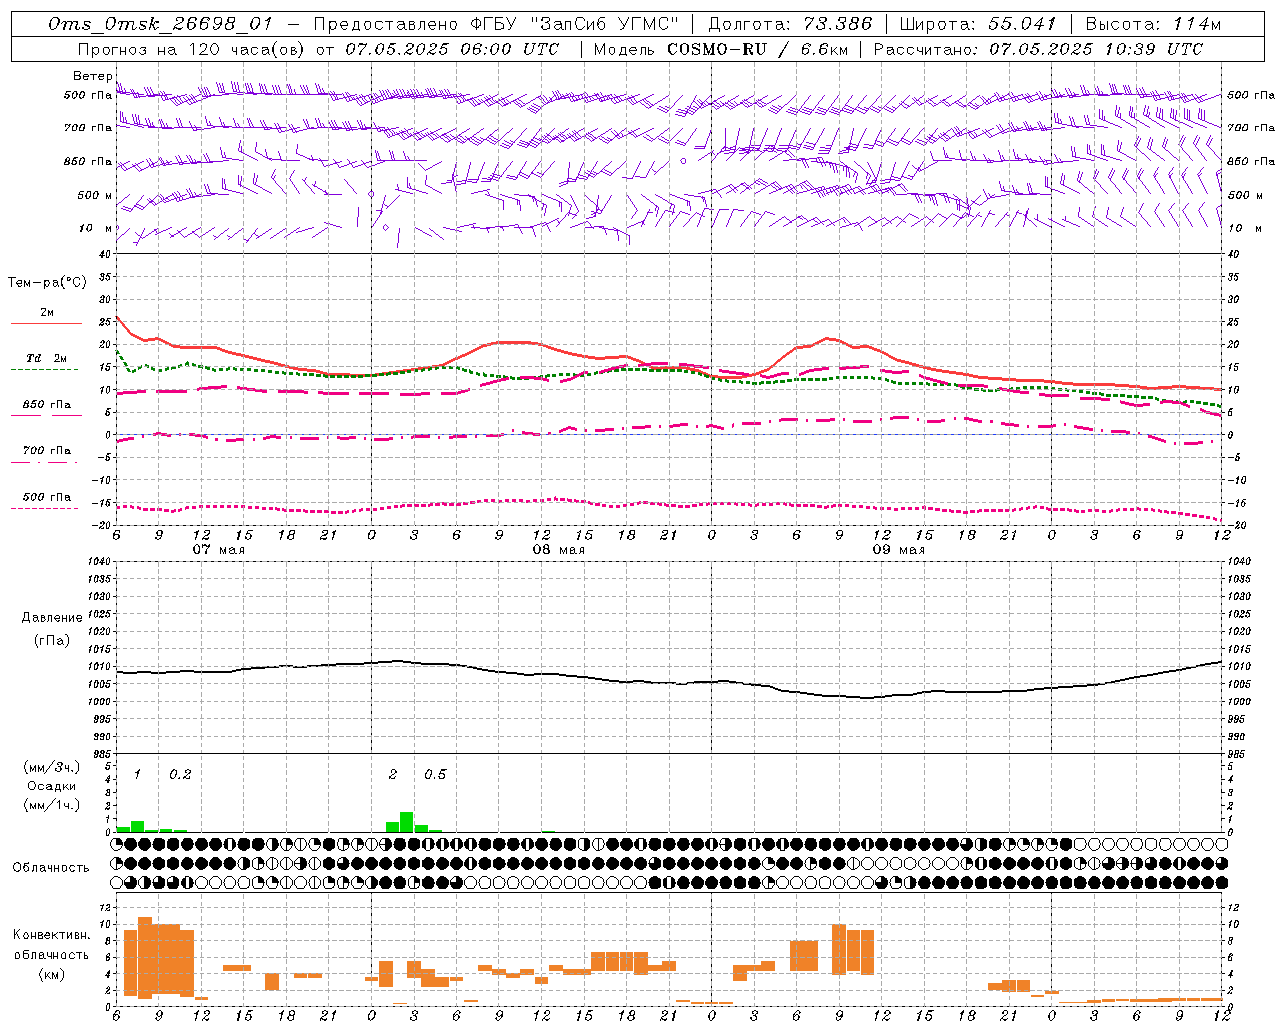The image size is (1280, 1024).
Task: Click the pink dotted line sample under 500 гПа legend
Action: click(x=44, y=508)
